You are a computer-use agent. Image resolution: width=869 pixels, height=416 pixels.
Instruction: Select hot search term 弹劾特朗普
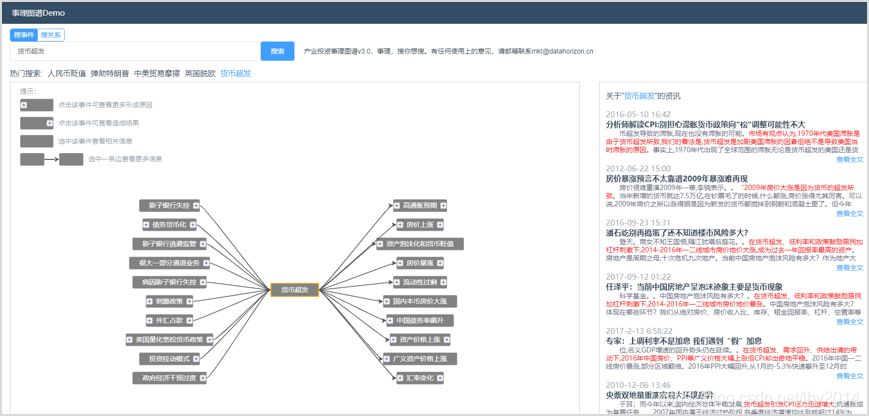coord(110,73)
